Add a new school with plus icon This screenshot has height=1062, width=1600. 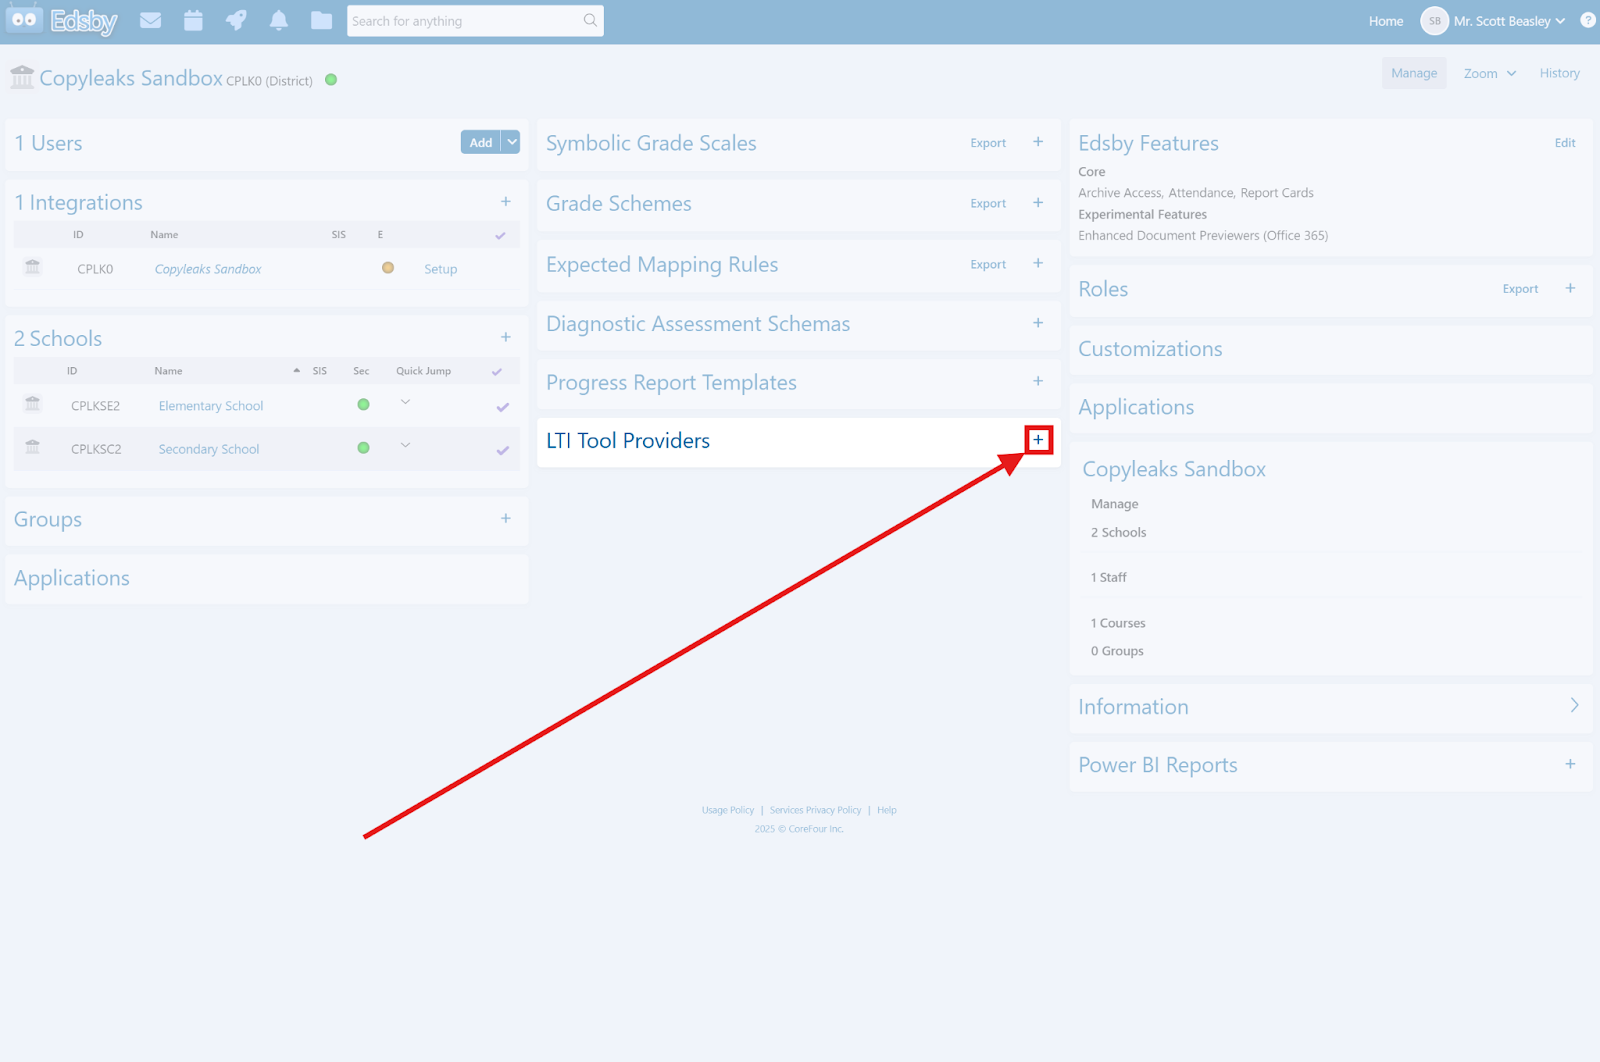(506, 337)
